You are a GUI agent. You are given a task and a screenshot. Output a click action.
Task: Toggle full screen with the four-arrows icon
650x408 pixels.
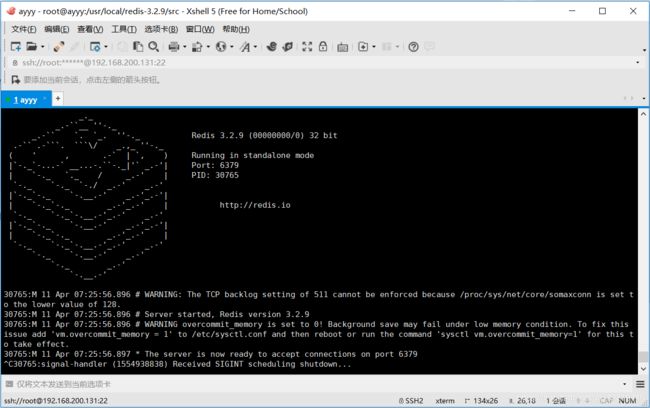(307, 46)
